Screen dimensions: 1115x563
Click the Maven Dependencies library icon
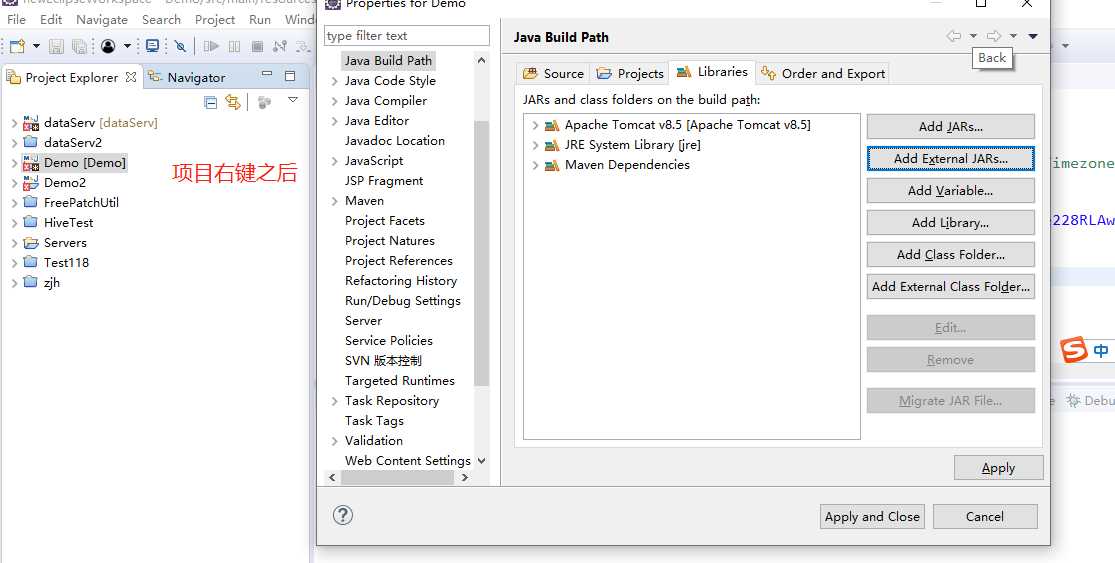[552, 165]
